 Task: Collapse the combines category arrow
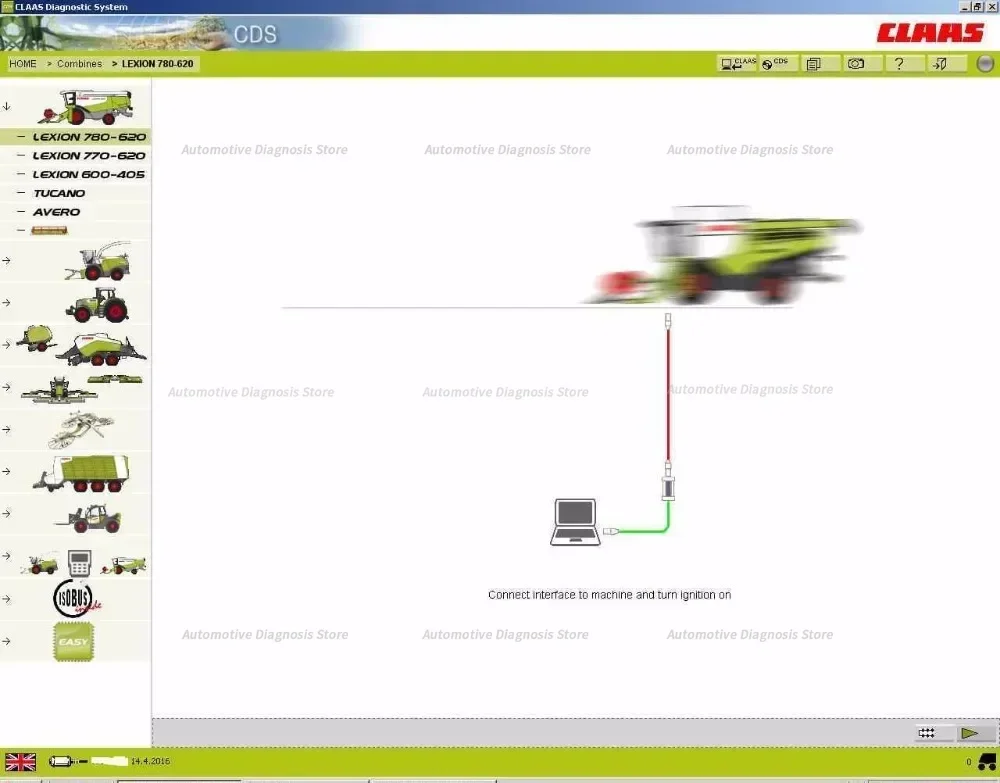click(x=6, y=106)
